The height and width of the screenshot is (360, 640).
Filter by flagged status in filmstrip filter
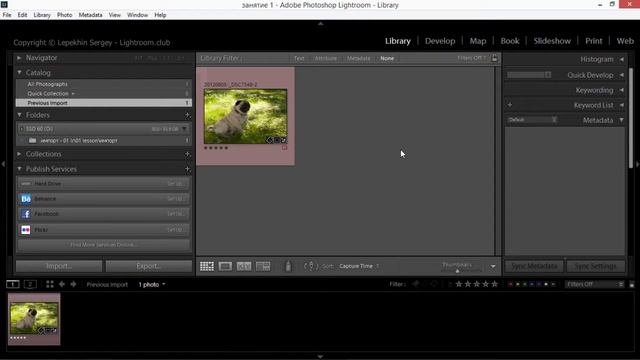(x=416, y=284)
